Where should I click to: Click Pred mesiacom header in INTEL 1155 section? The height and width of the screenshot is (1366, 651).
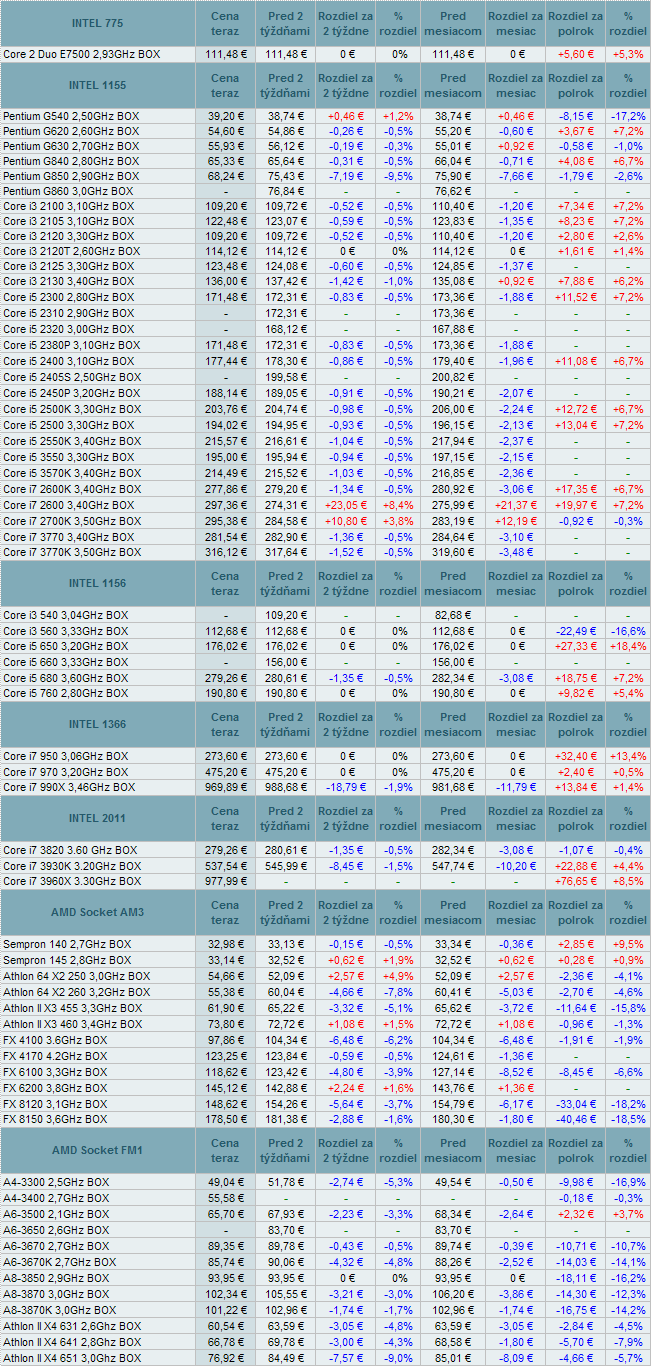coord(452,85)
